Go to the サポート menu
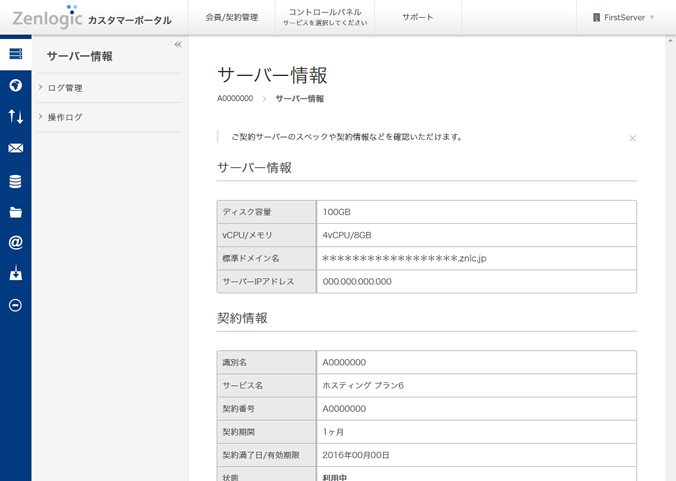Viewport: 676px width, 481px height. (418, 17)
